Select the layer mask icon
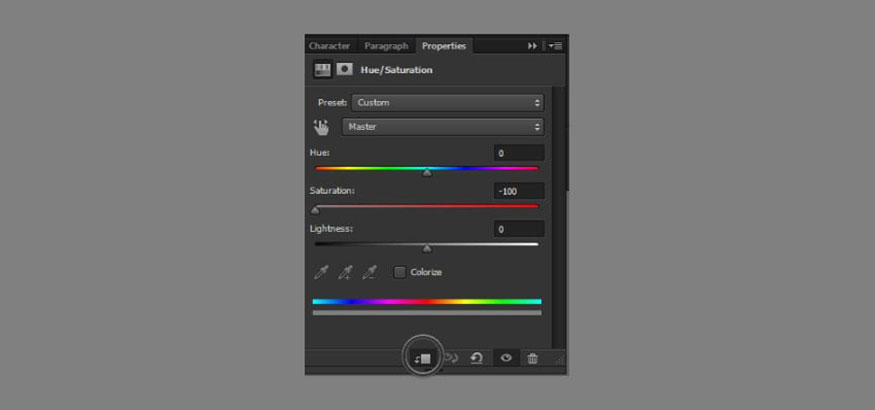Screen dimensions: 875x410 click(x=345, y=70)
